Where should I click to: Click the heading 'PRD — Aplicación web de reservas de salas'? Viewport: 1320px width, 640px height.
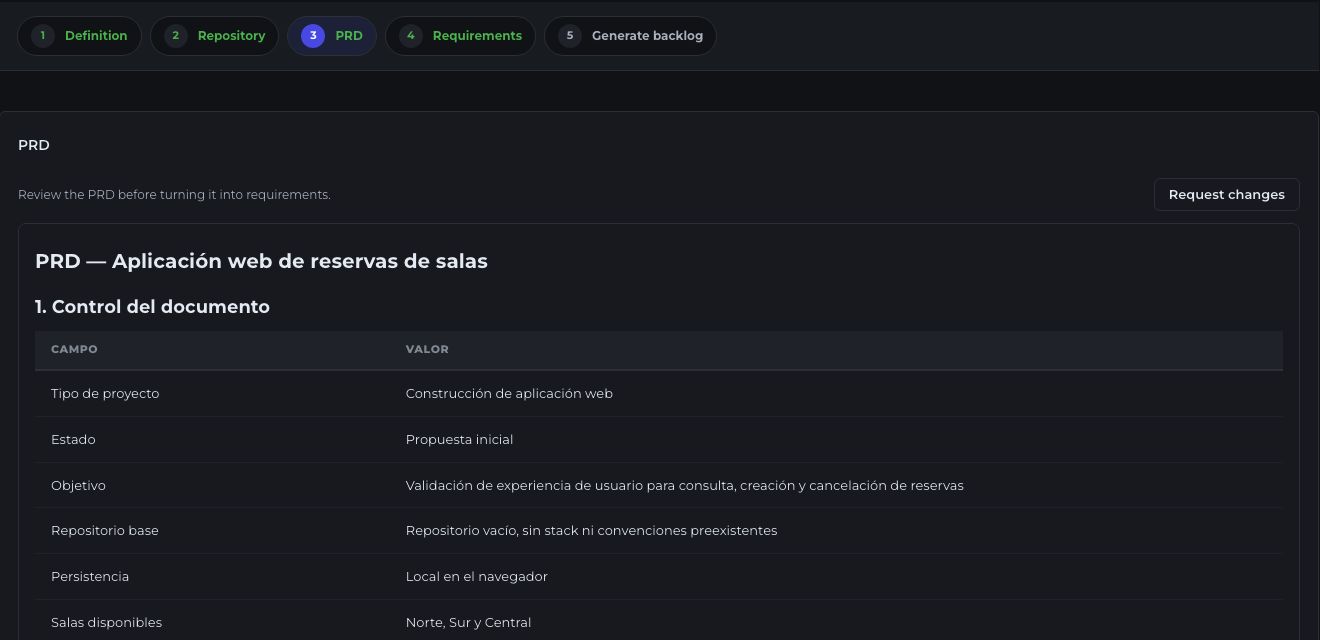coord(261,261)
